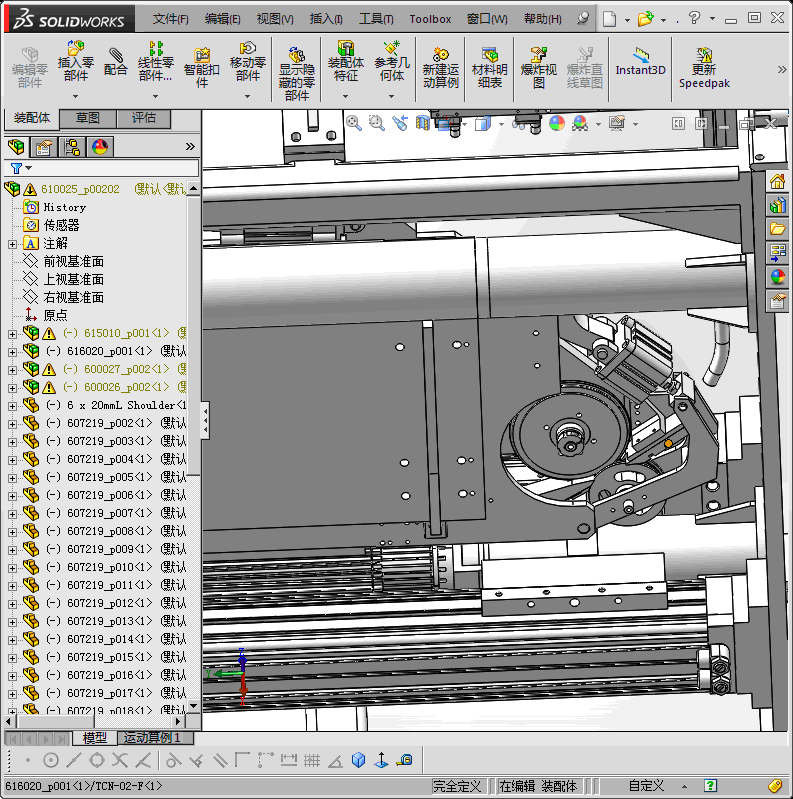Open dropdown under Linear Component Pattern (线性零部件)
Viewport: 793px width, 799px height.
click(x=155, y=96)
